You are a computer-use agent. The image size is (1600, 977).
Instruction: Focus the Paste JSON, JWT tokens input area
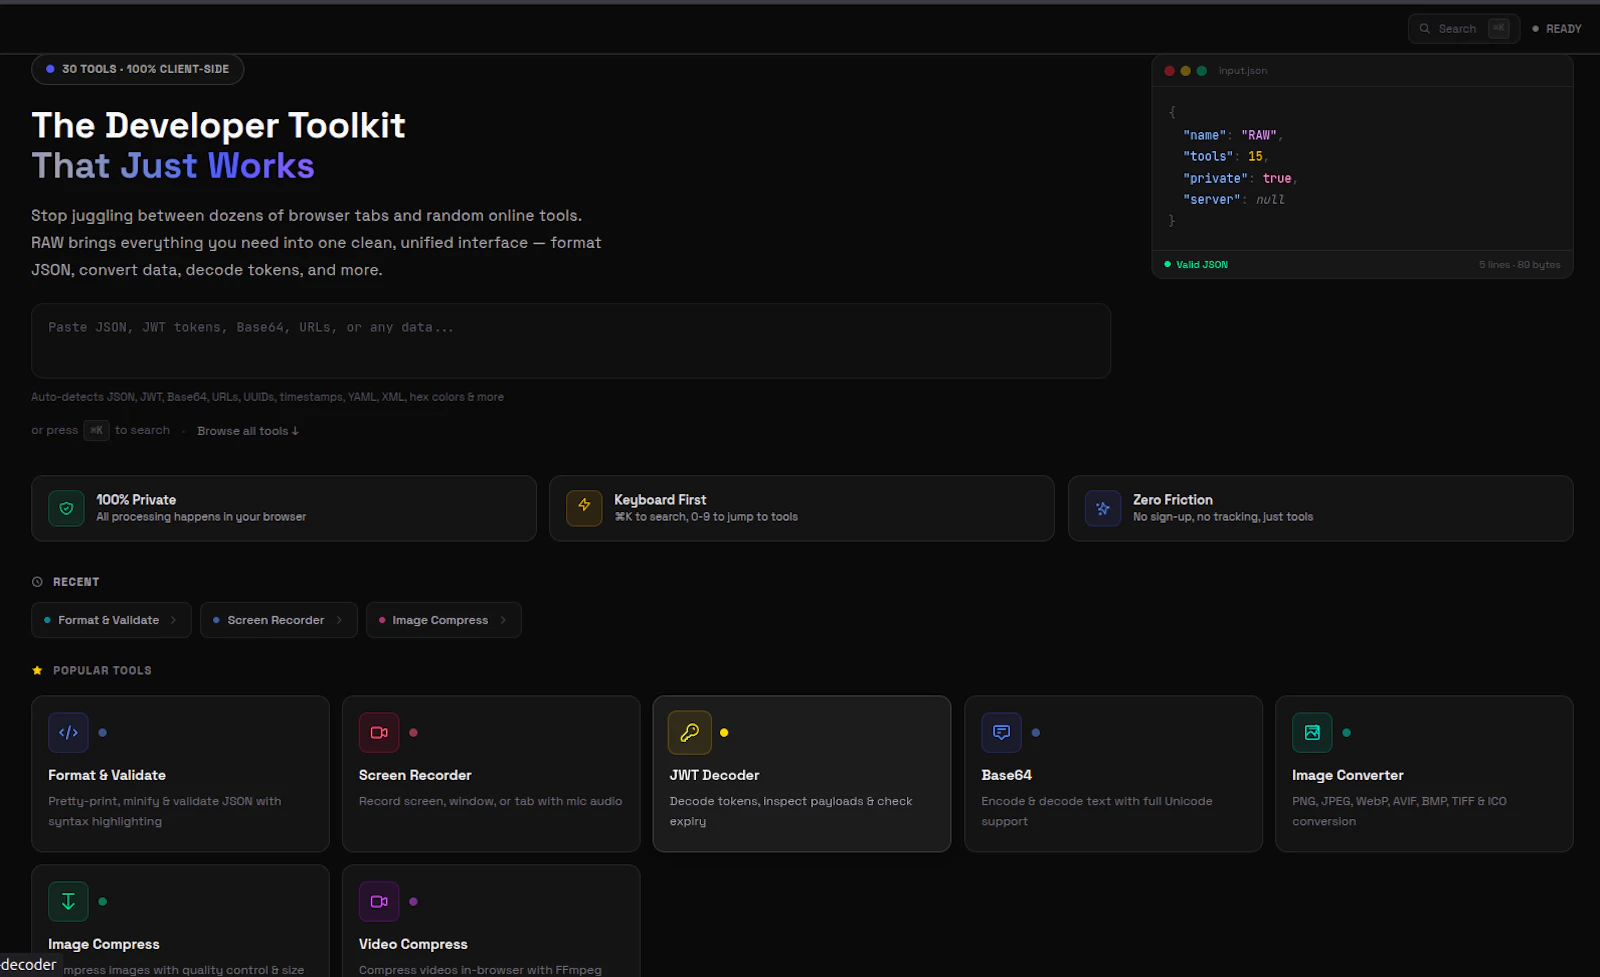click(x=571, y=341)
